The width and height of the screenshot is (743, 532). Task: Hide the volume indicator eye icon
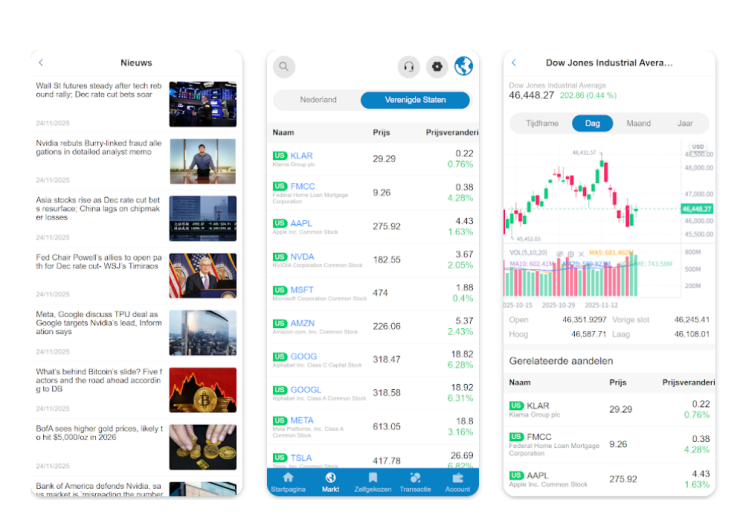(560, 254)
